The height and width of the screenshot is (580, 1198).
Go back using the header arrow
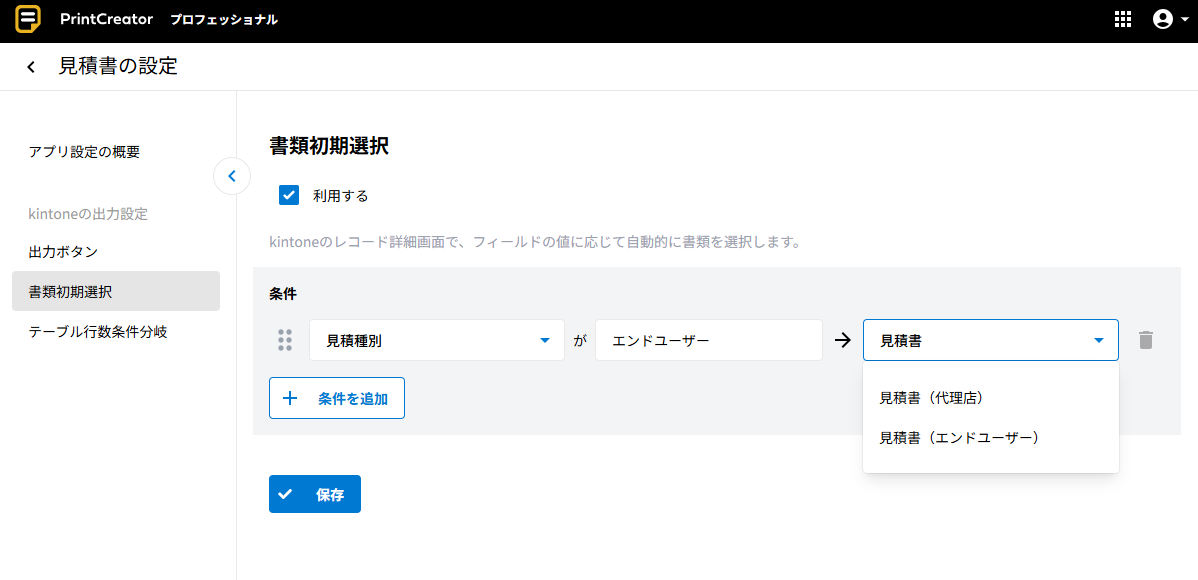tap(31, 67)
